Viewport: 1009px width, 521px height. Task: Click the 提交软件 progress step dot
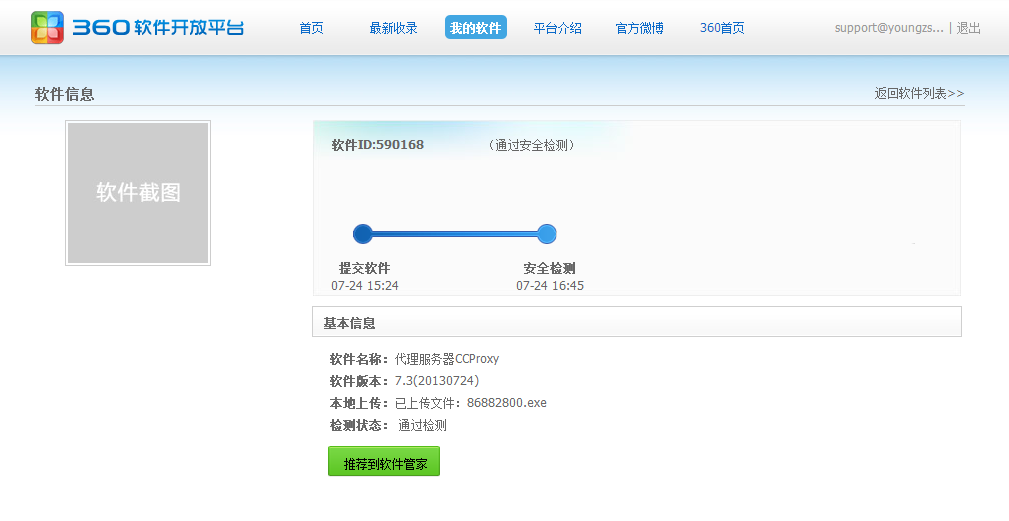click(363, 233)
